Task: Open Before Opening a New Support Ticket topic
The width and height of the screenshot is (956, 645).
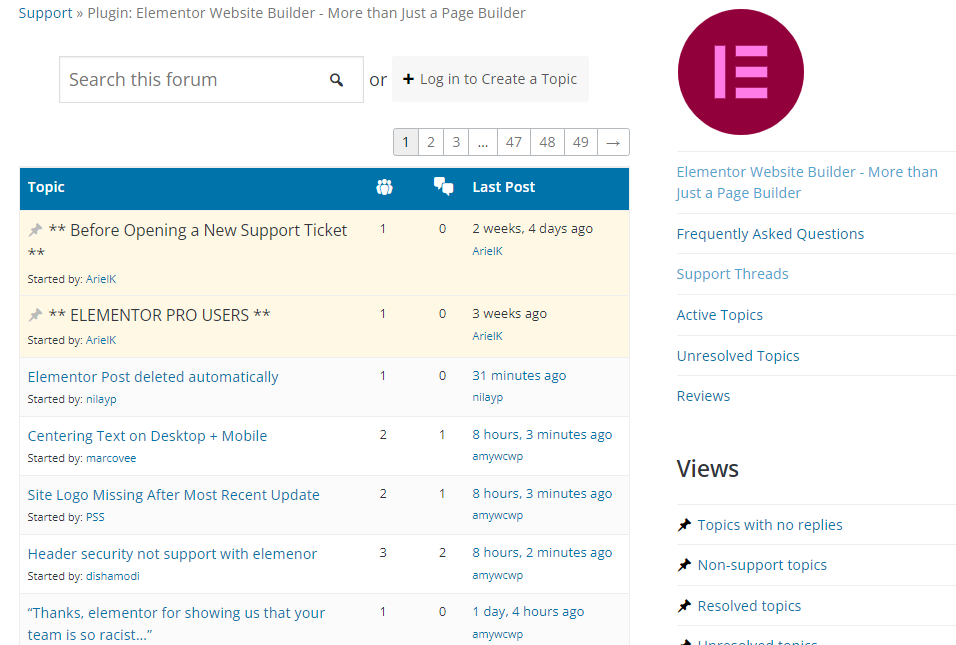Action: (187, 241)
